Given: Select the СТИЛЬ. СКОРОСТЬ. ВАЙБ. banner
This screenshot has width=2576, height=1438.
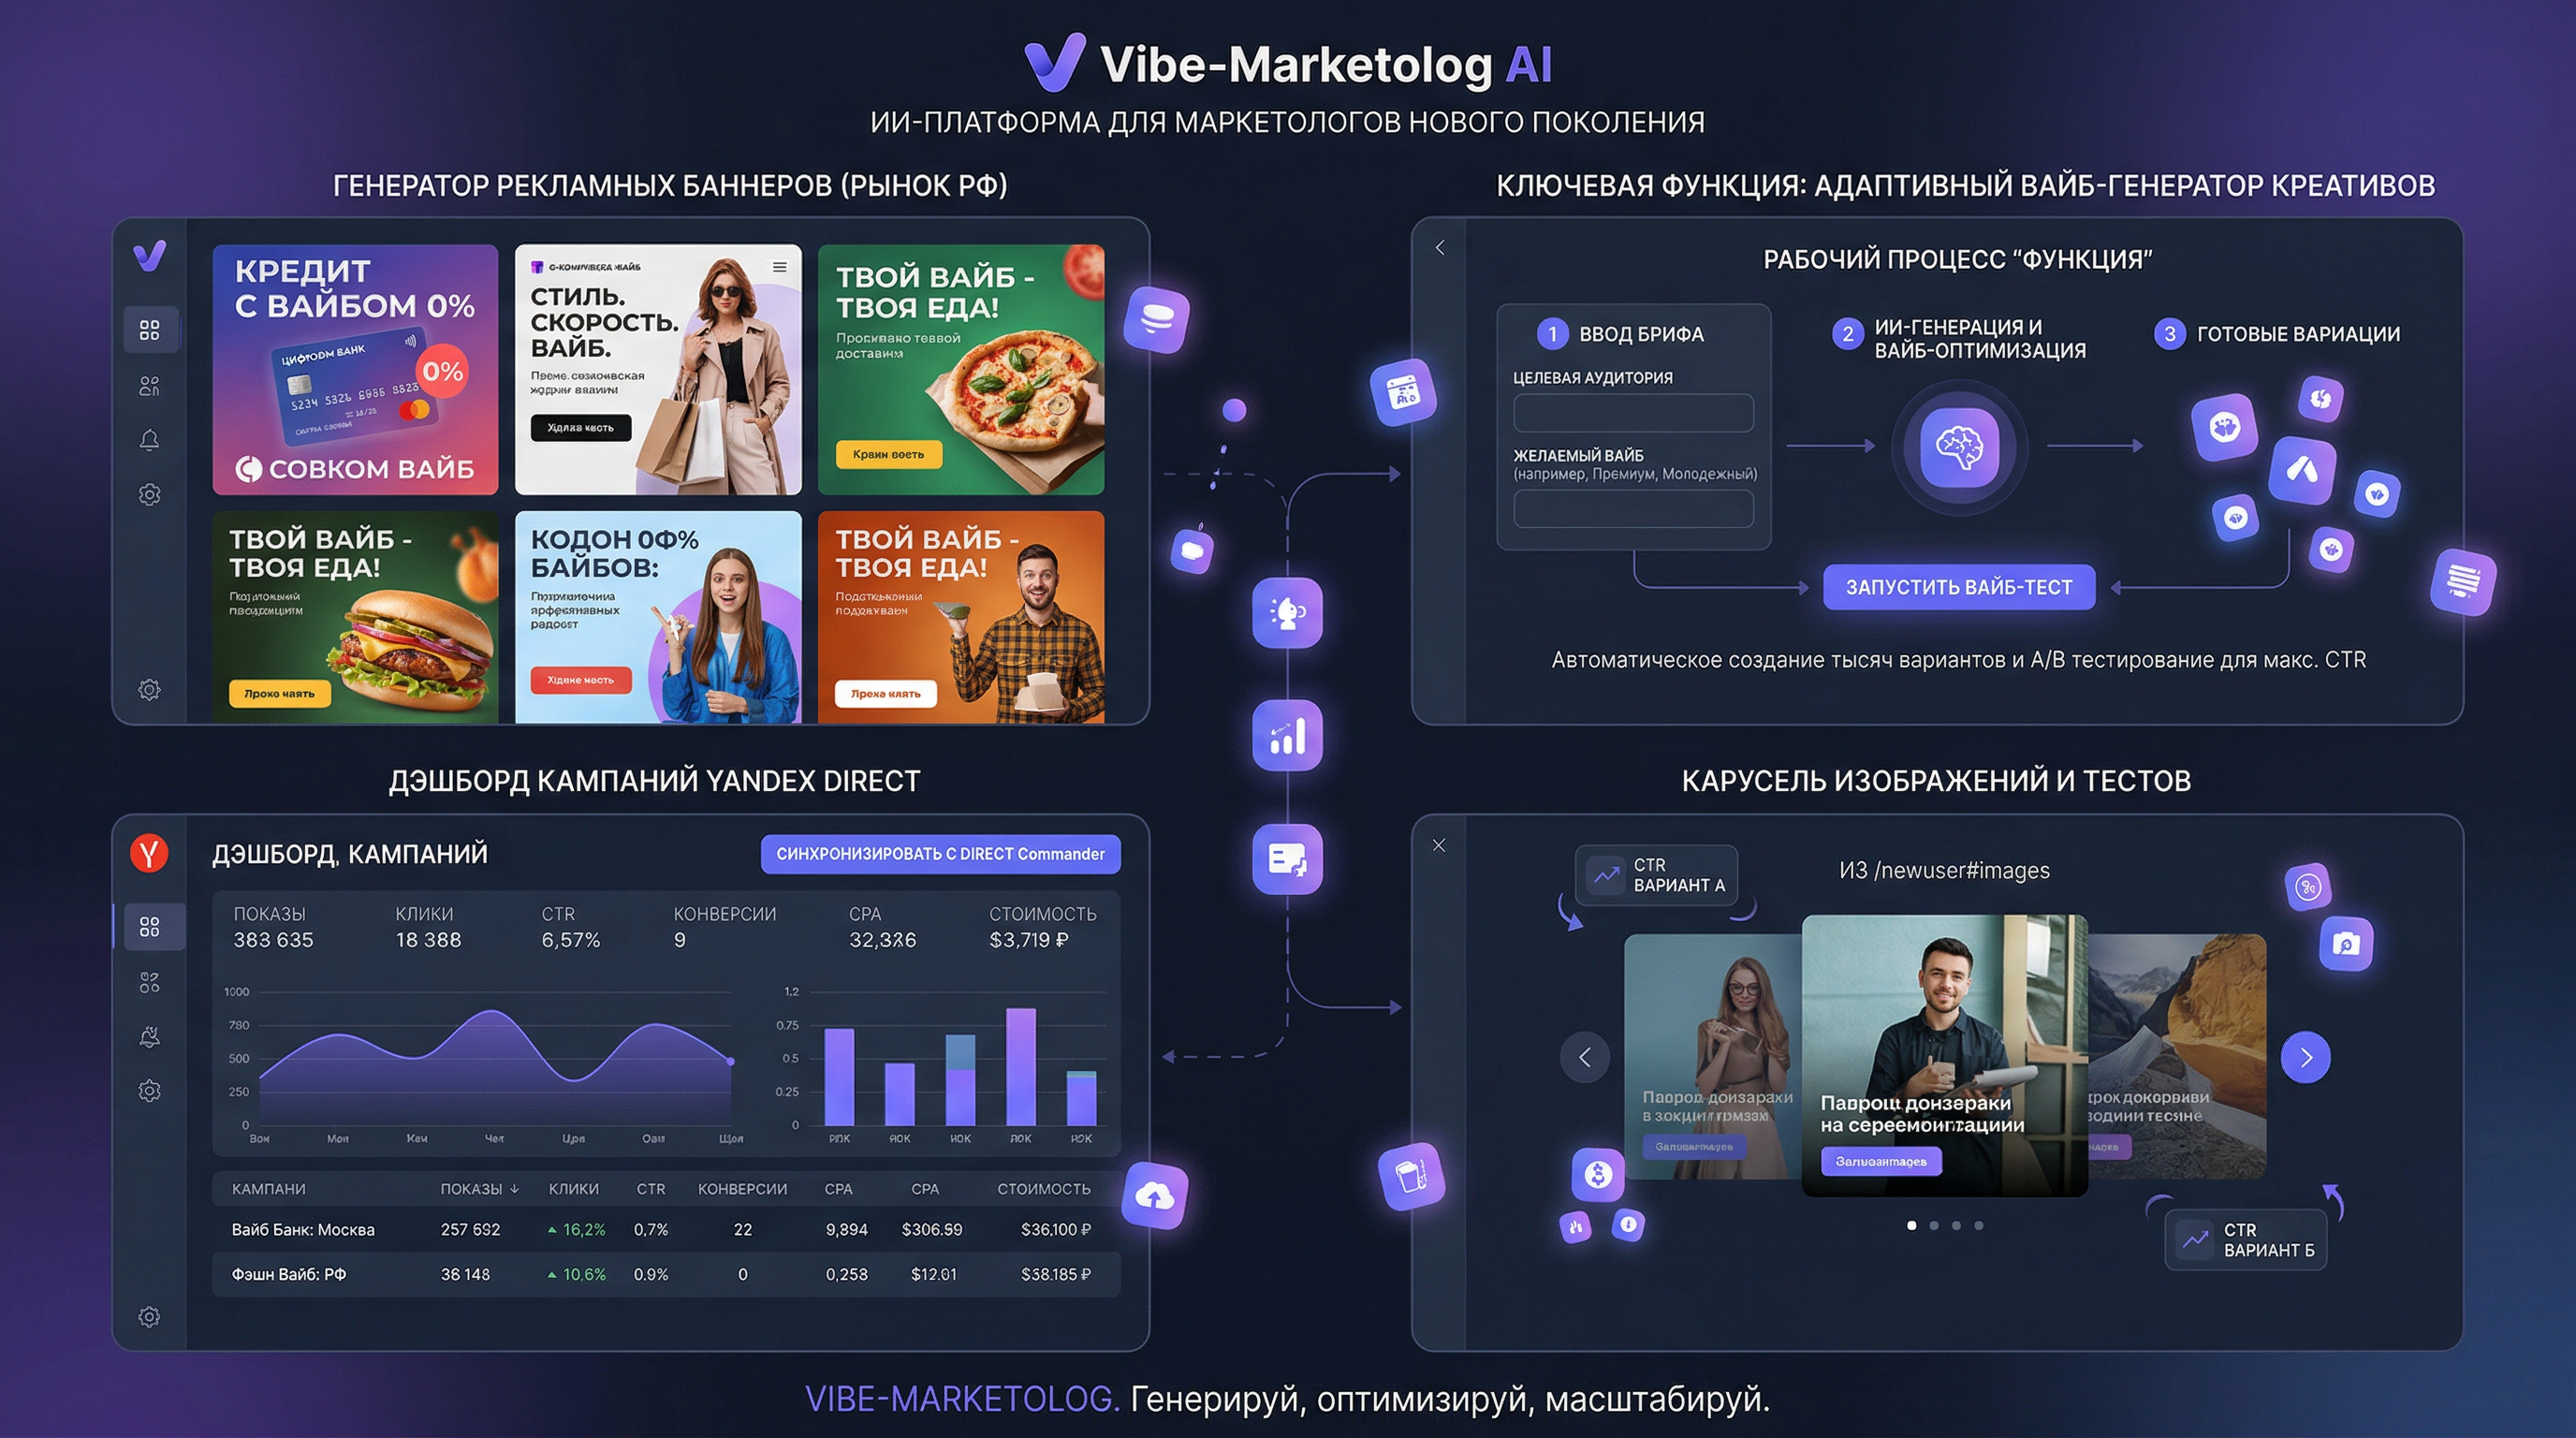Looking at the screenshot, I should pos(658,369).
